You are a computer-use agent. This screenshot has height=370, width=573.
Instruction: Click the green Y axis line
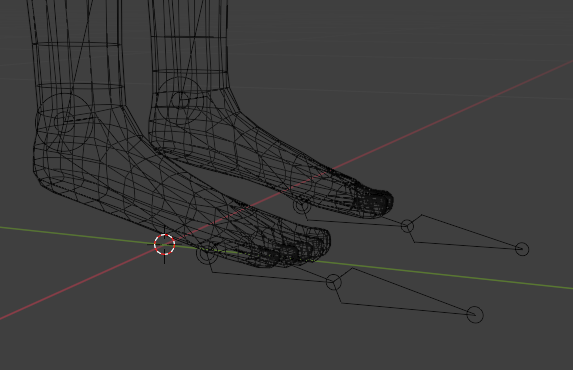439,272
